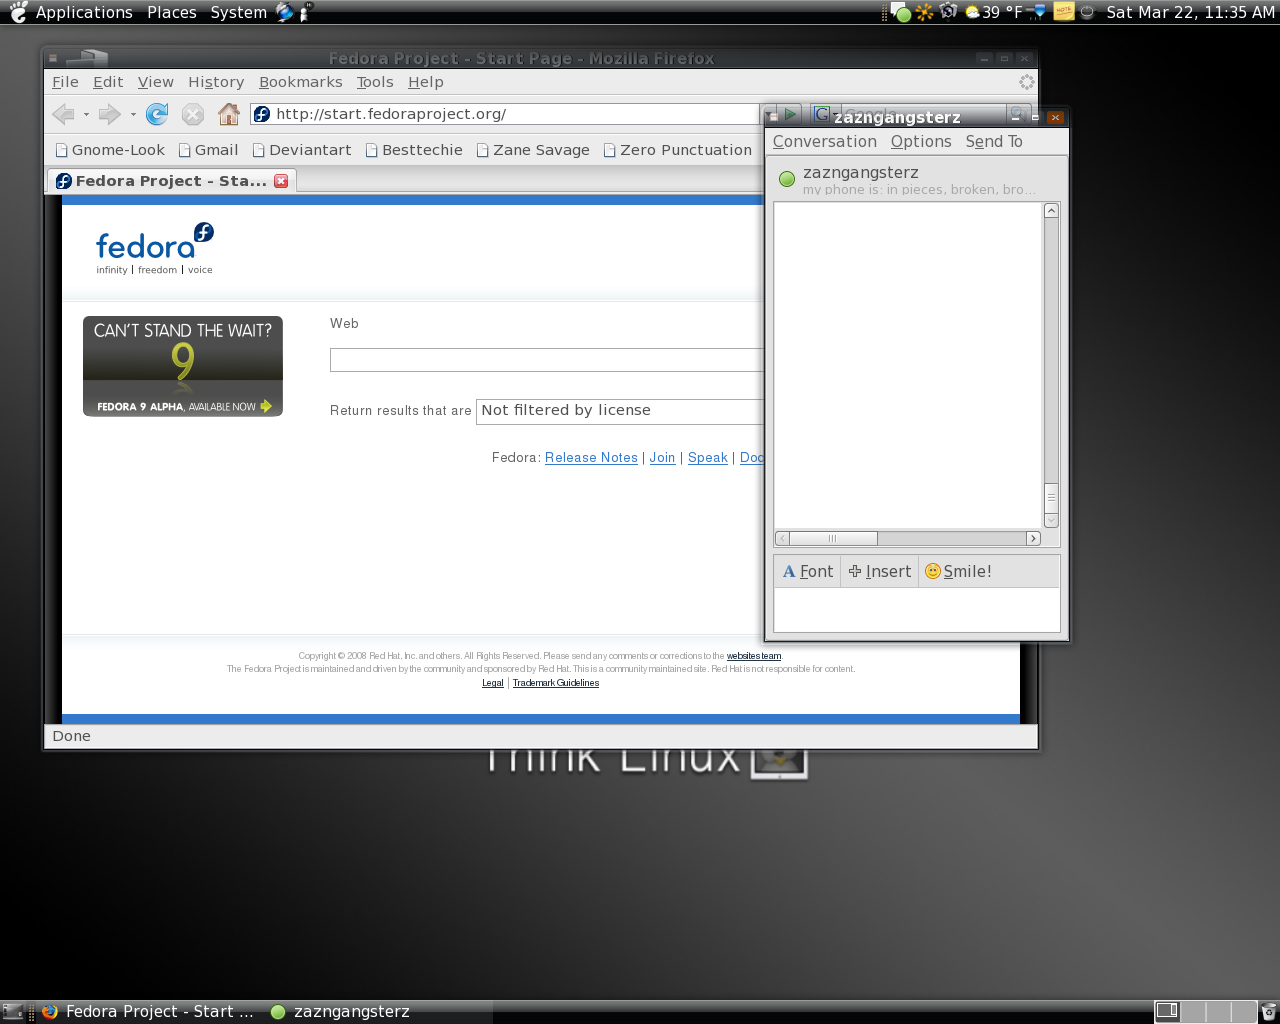Open the Font formatting button
The image size is (1280, 1024).
808,572
